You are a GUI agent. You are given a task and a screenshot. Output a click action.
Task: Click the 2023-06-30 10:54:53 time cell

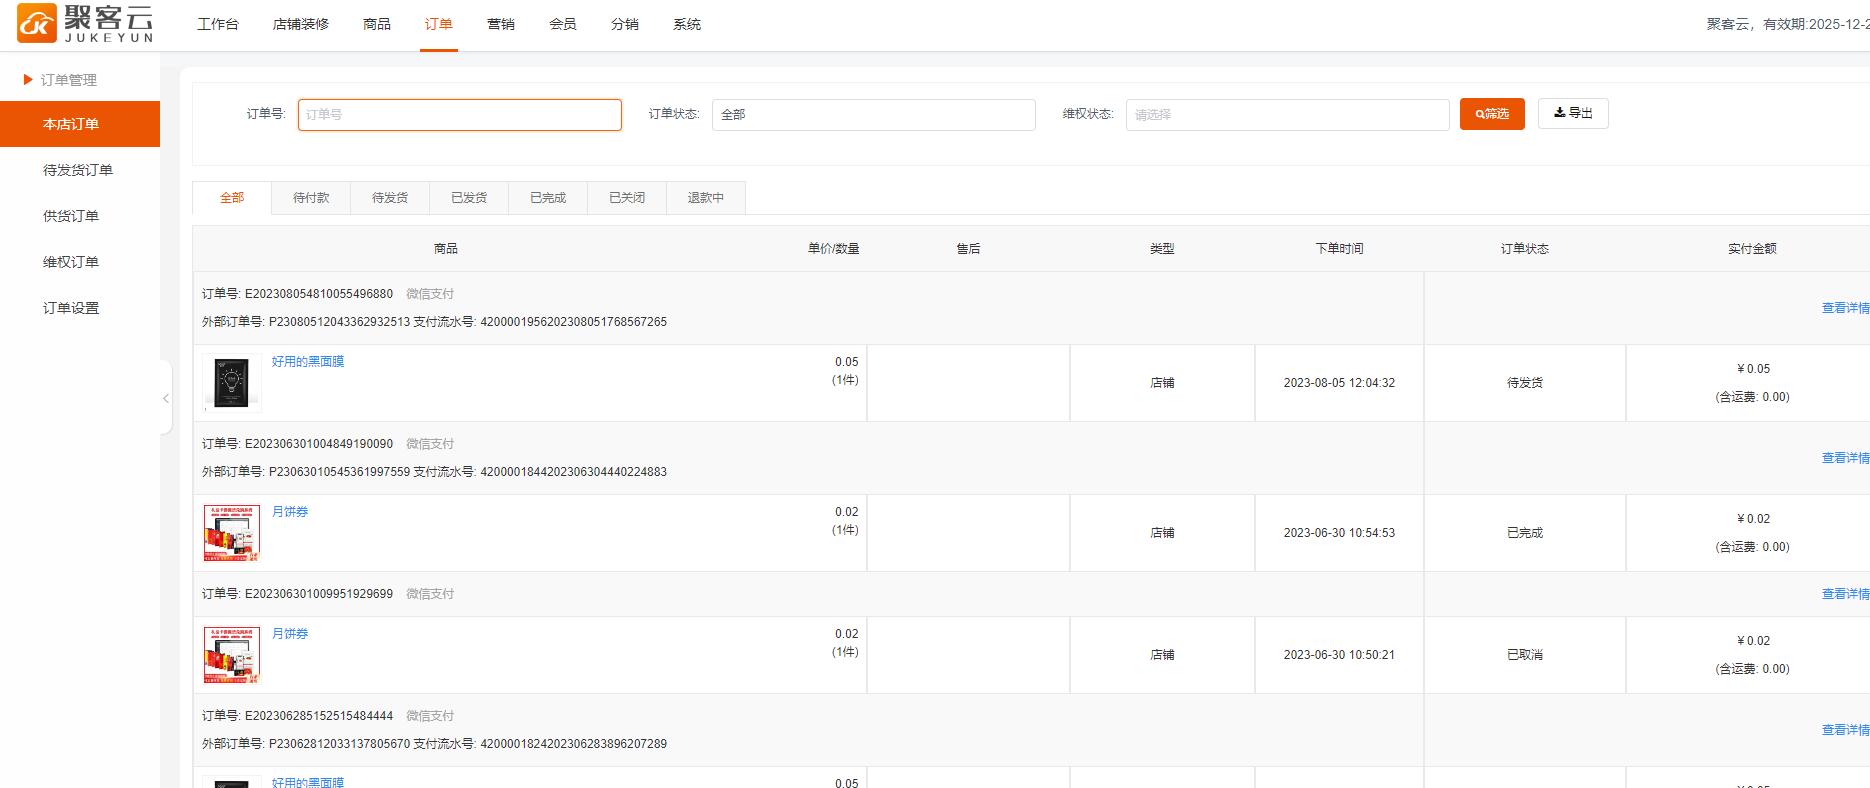1339,533
